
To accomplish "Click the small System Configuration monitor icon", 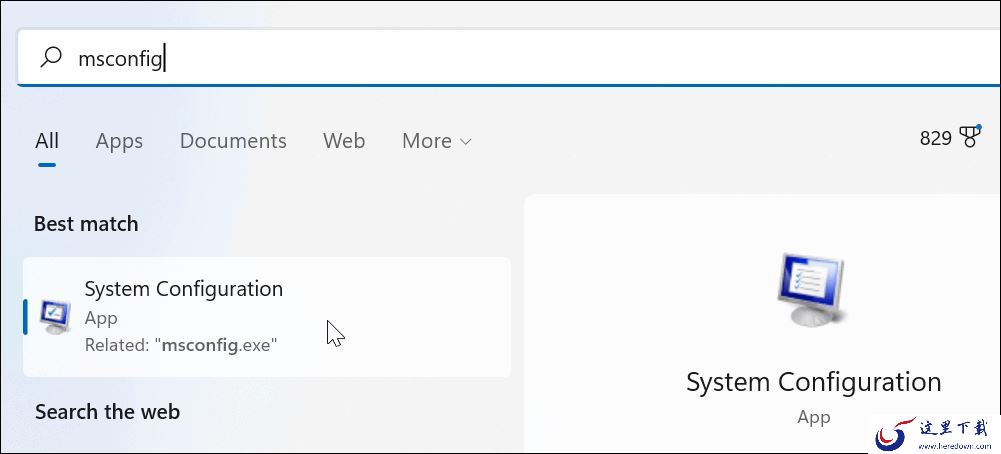I will tap(55, 317).
